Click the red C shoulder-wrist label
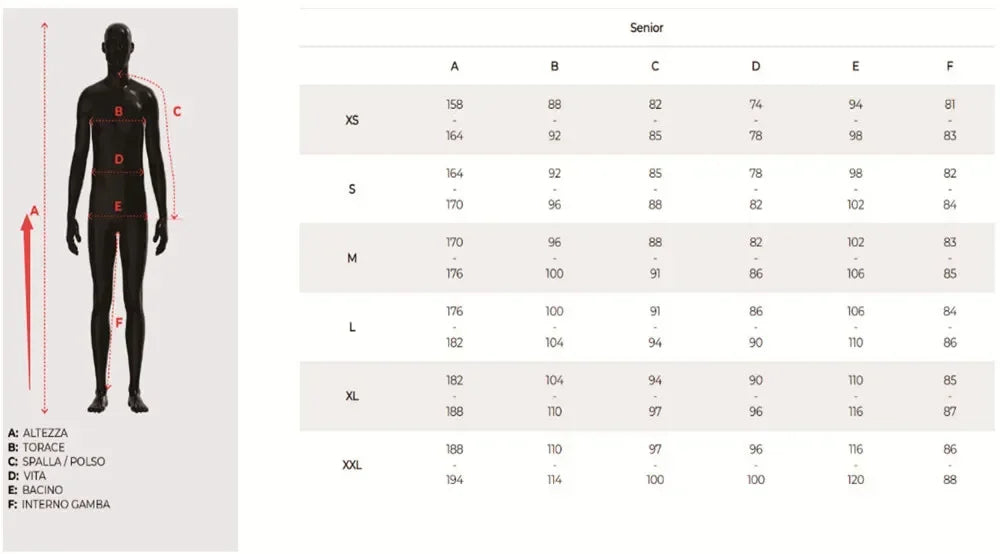 point(177,112)
